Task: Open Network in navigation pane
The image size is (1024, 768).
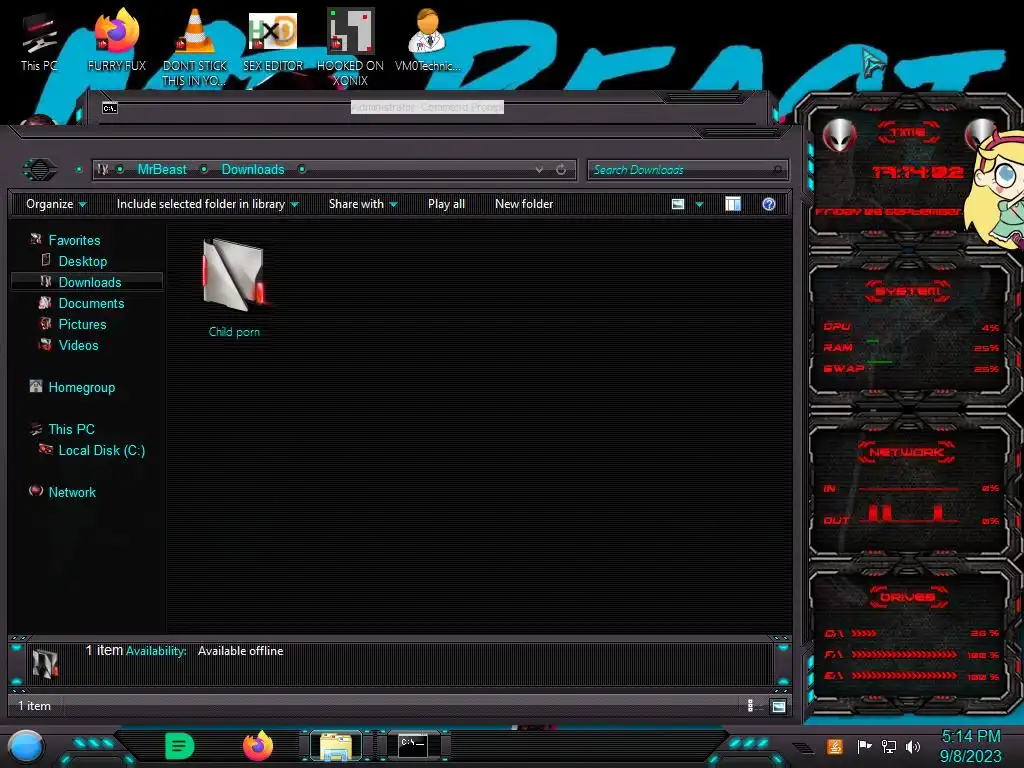Action: tap(72, 492)
